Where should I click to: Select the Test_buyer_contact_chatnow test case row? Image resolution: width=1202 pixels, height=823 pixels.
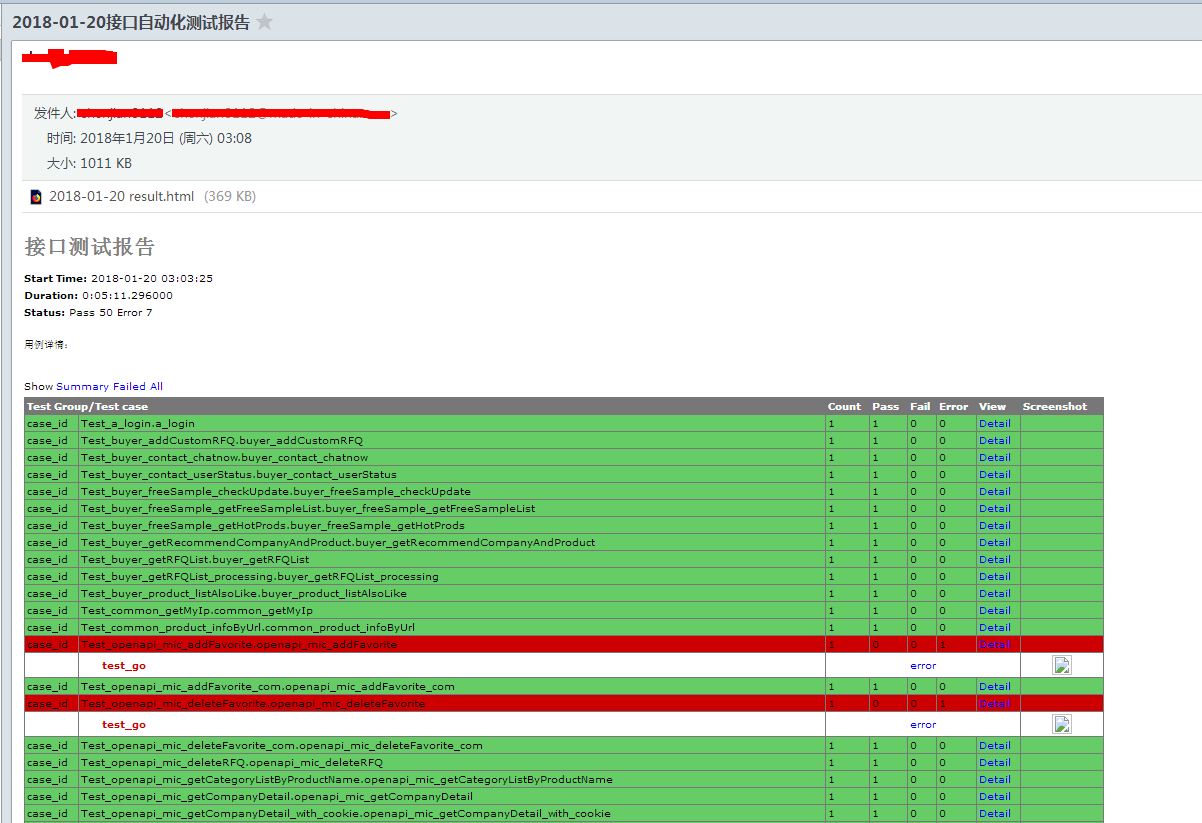(x=224, y=458)
